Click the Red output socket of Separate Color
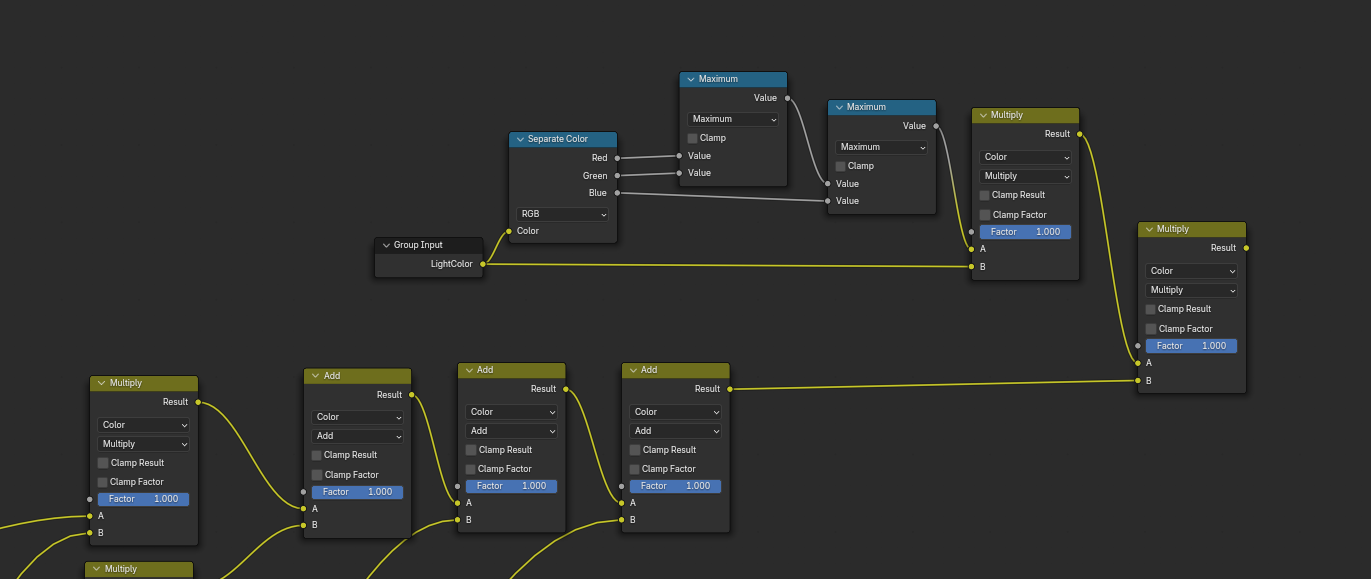 click(x=617, y=158)
